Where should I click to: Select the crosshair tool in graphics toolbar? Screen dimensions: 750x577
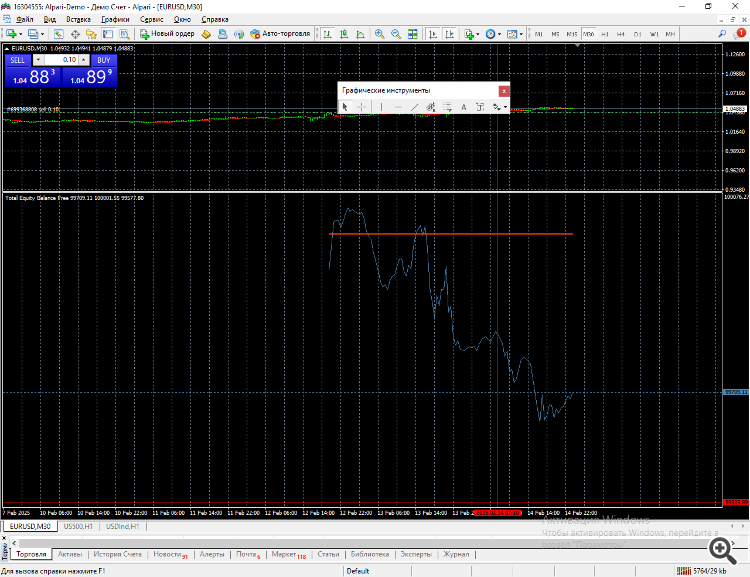(362, 107)
